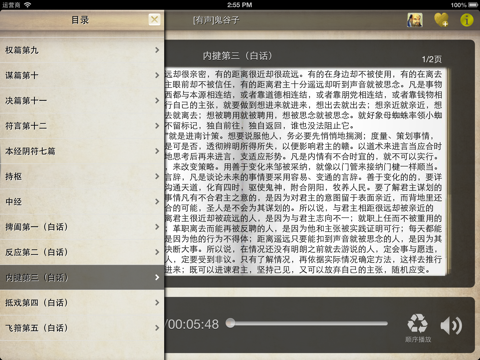Click the 00:05:48 time display

coord(192,324)
